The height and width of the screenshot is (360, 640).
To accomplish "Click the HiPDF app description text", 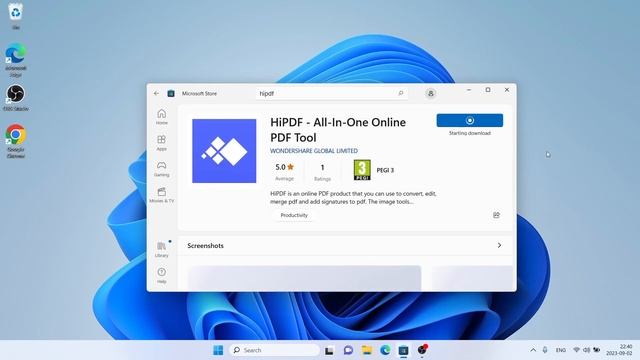I will pos(353,198).
